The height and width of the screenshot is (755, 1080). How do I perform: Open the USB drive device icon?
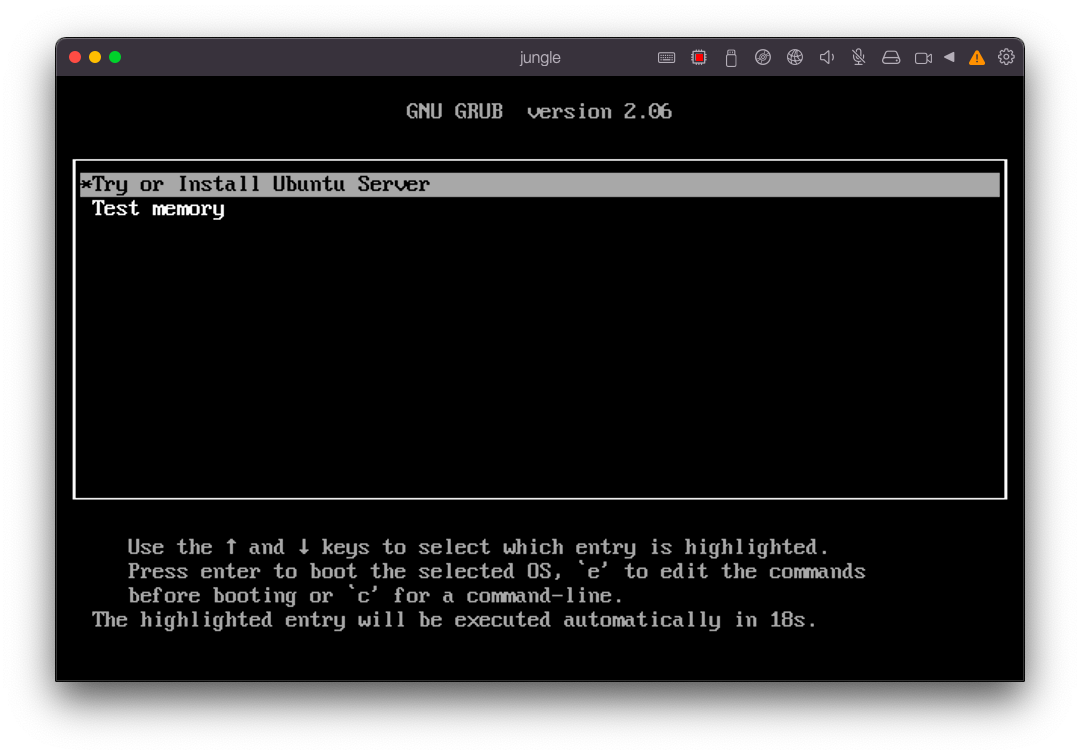(x=731, y=58)
